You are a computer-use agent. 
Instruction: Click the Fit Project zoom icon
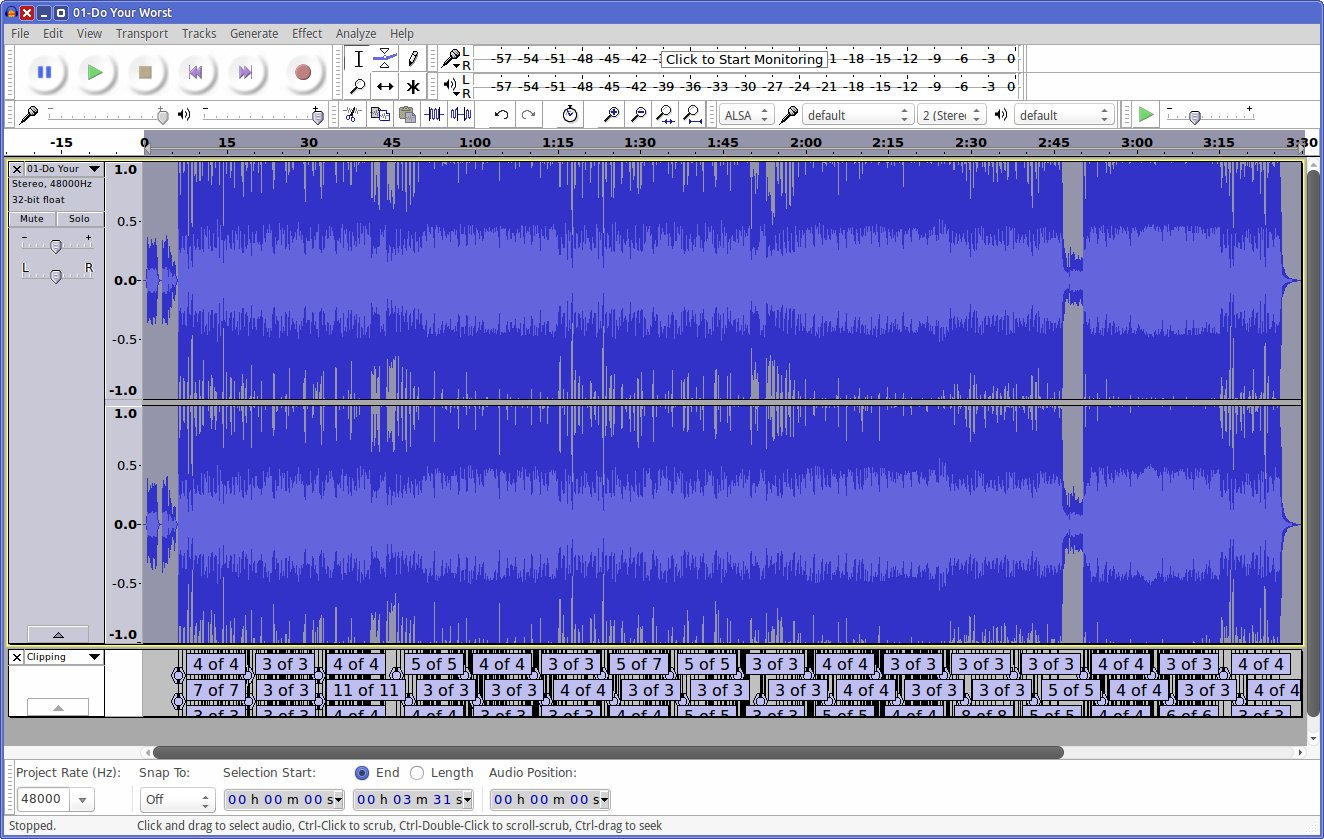pos(692,115)
